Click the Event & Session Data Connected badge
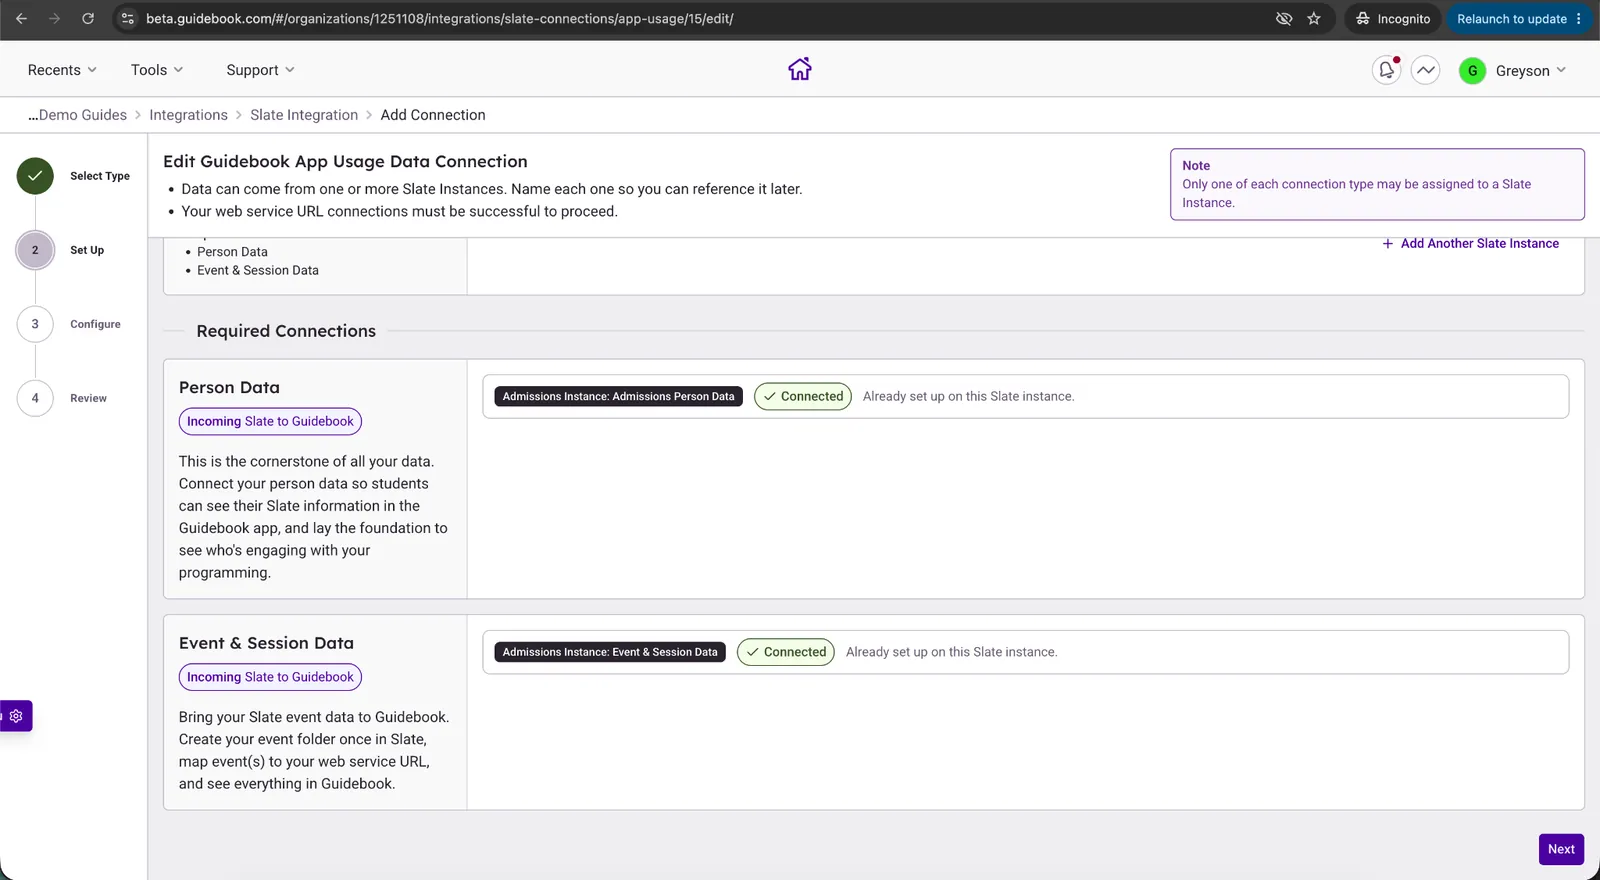This screenshot has height=880, width=1600. 786,652
